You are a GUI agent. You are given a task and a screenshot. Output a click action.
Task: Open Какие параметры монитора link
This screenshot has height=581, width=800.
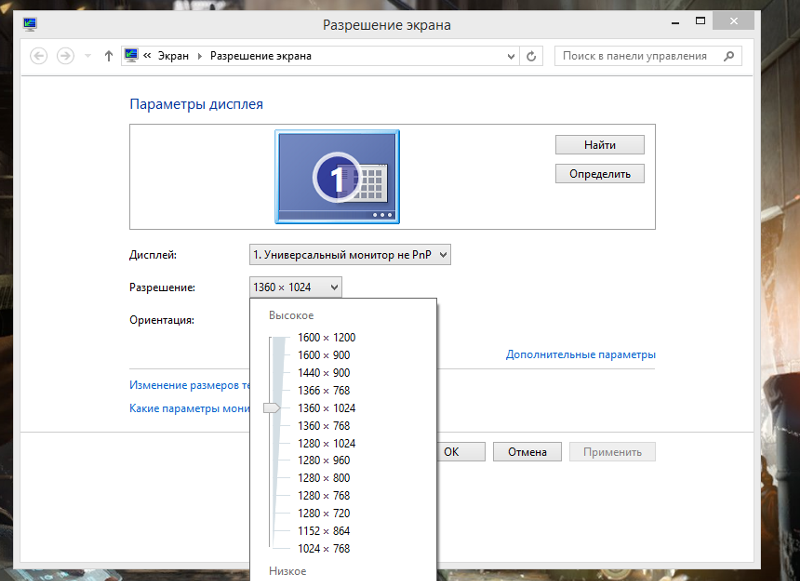point(189,408)
